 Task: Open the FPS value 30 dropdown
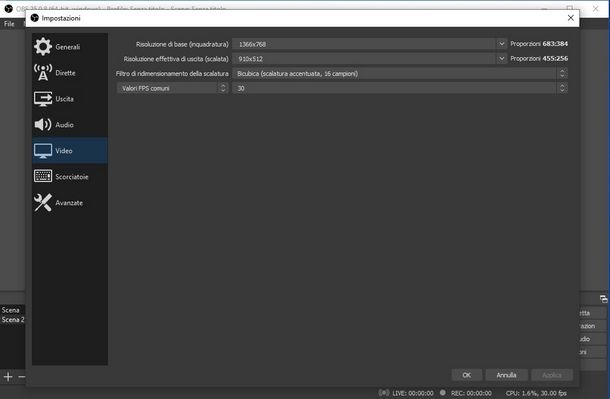coord(400,88)
